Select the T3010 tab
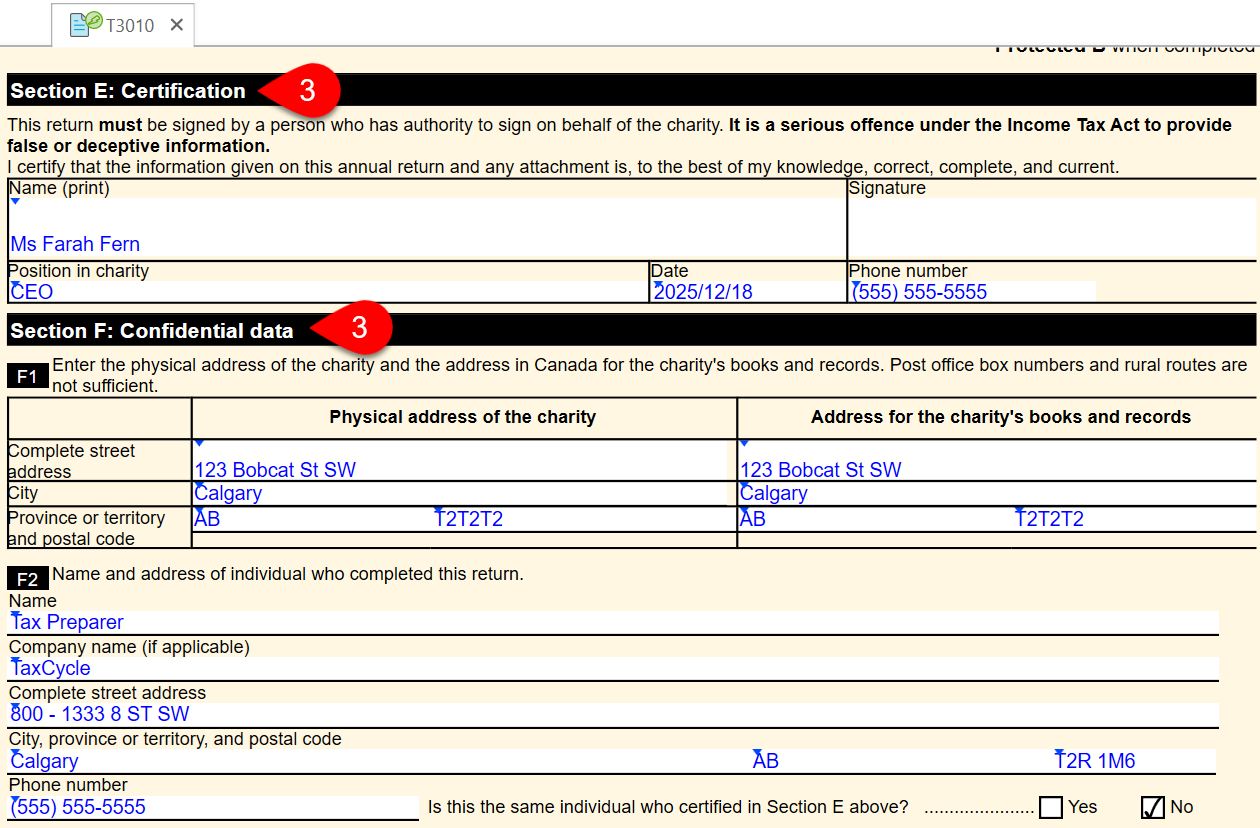1260x828 pixels. 130,25
